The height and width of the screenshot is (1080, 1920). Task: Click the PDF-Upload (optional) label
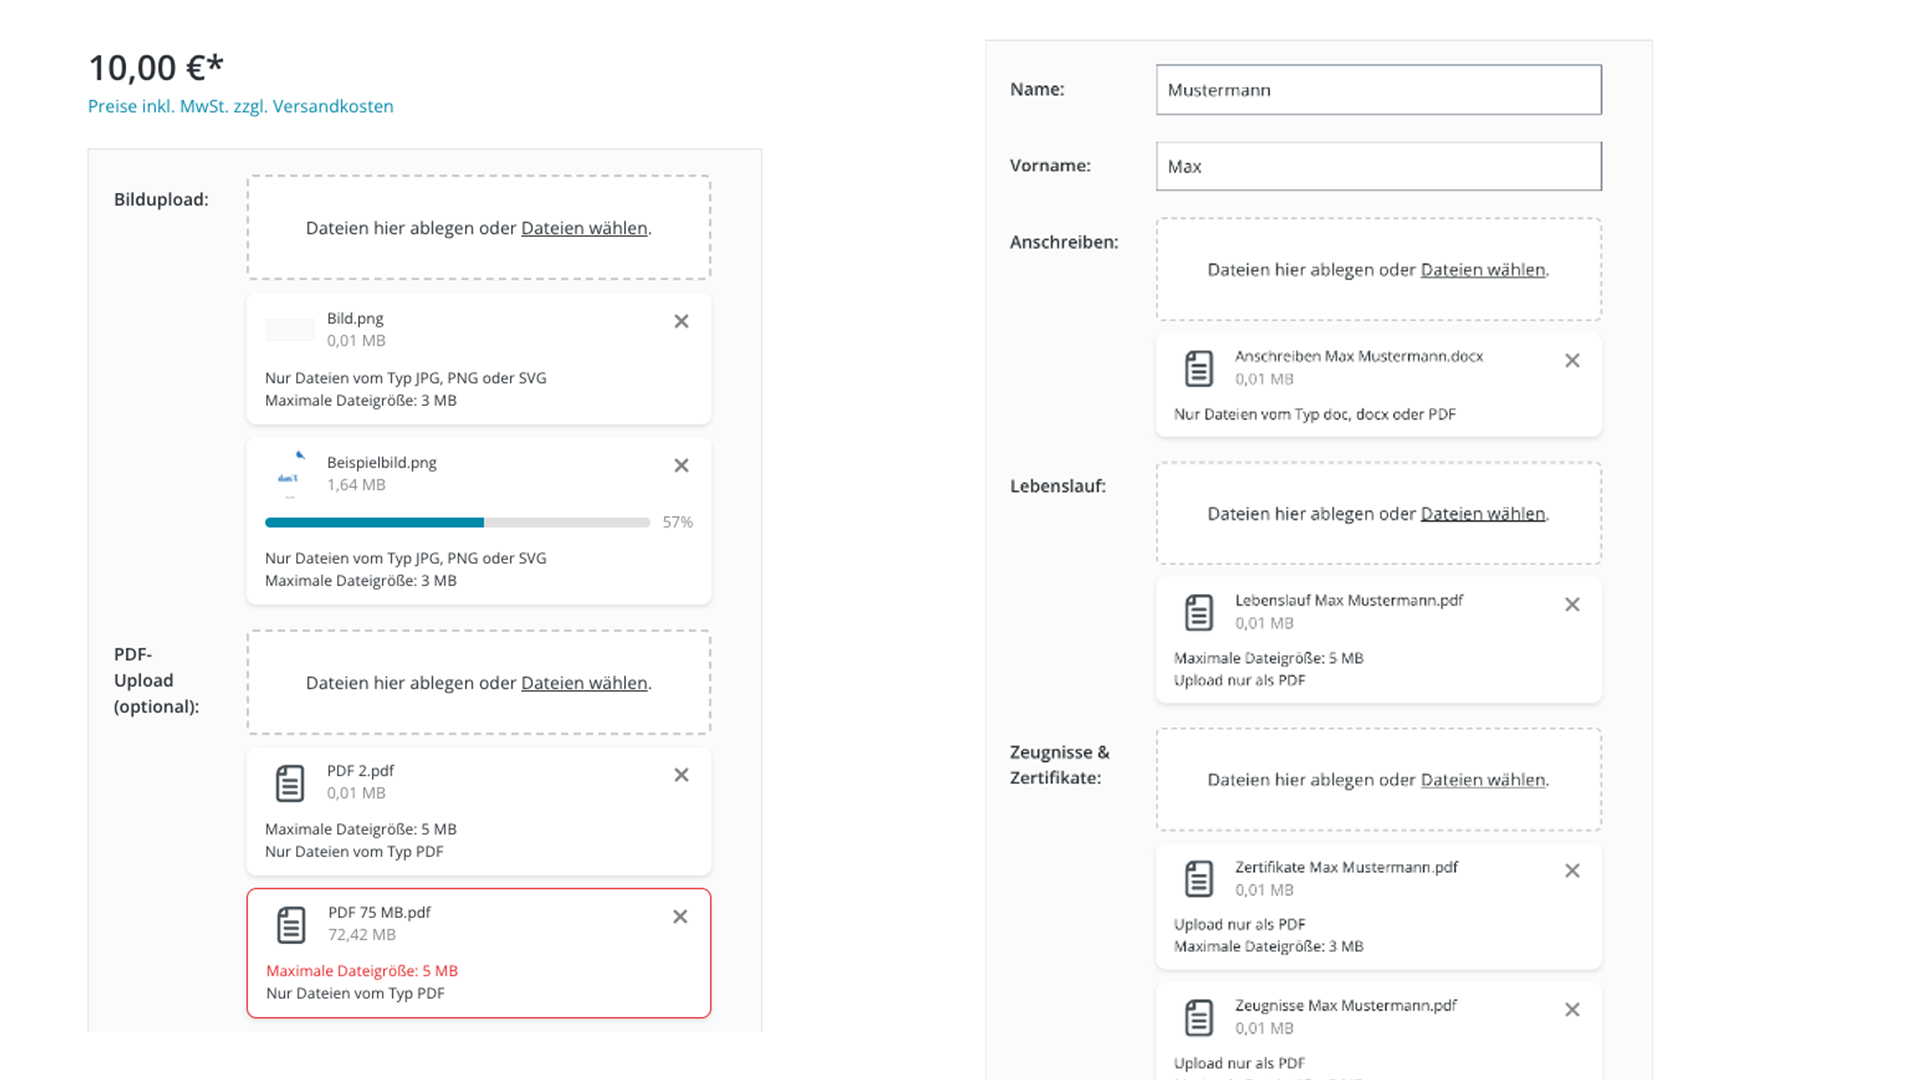(x=157, y=680)
